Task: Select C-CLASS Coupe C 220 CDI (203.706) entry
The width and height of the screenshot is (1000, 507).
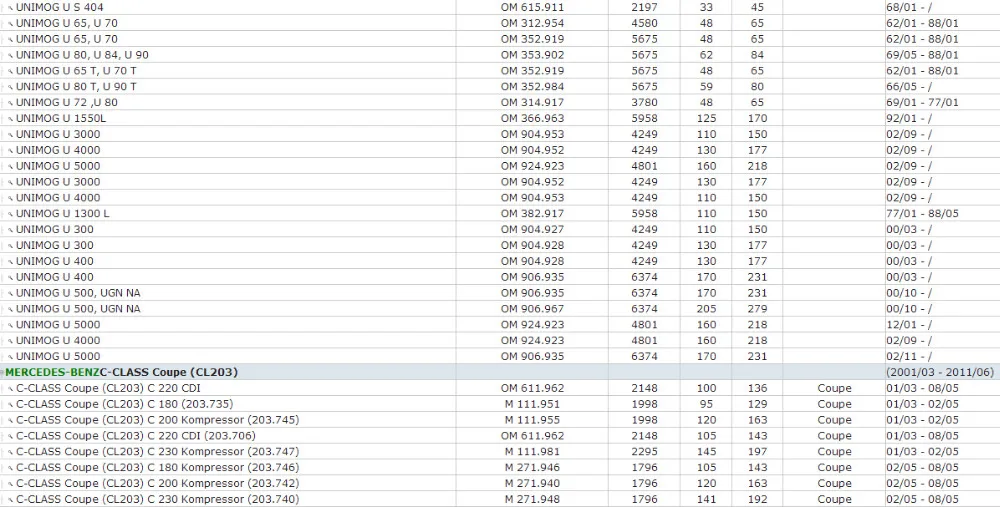Action: pyautogui.click(x=136, y=436)
